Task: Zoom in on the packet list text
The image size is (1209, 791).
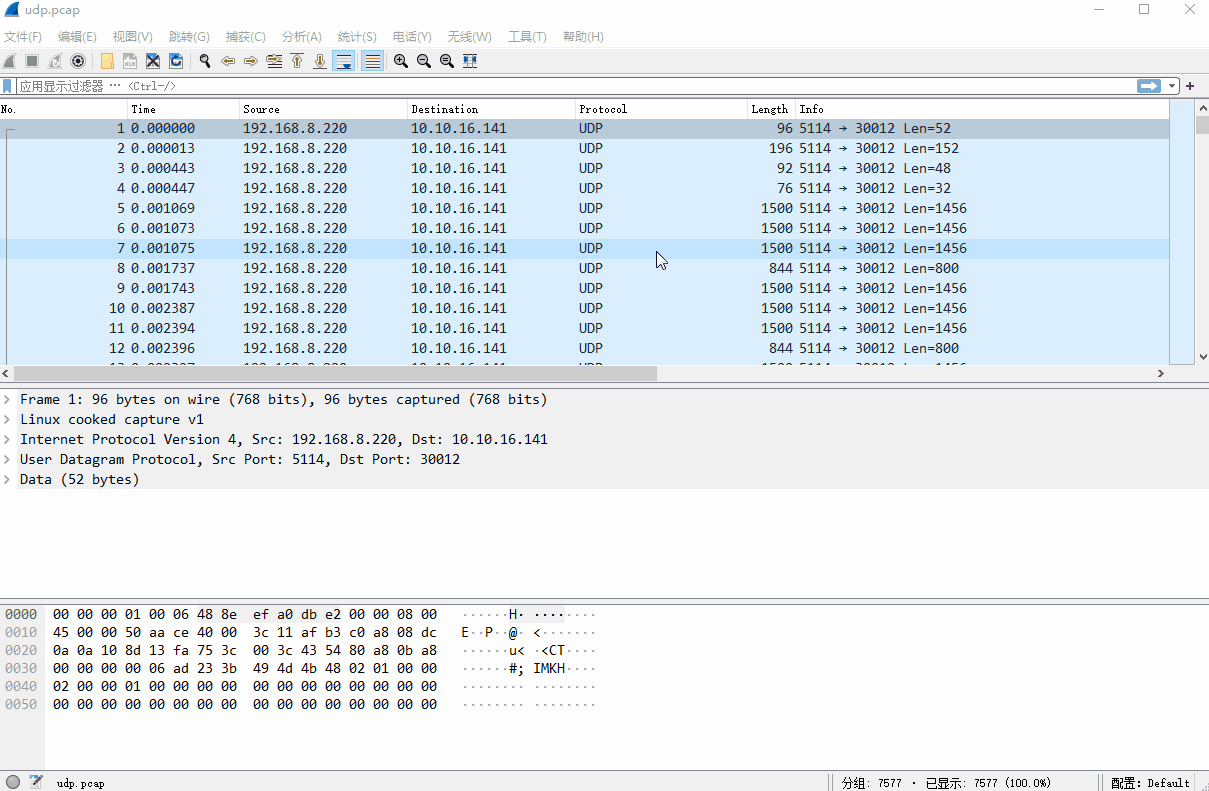Action: 400,61
